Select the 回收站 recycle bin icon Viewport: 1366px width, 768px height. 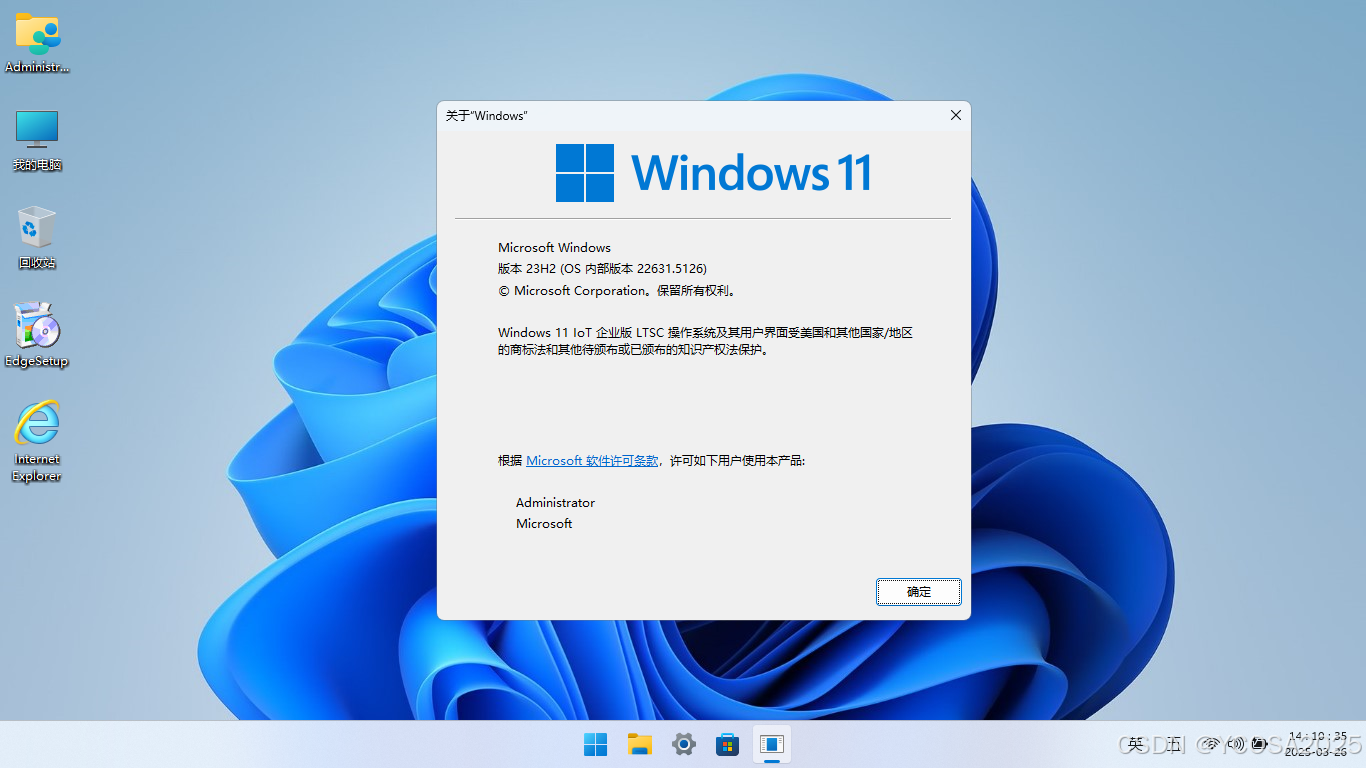click(x=37, y=238)
